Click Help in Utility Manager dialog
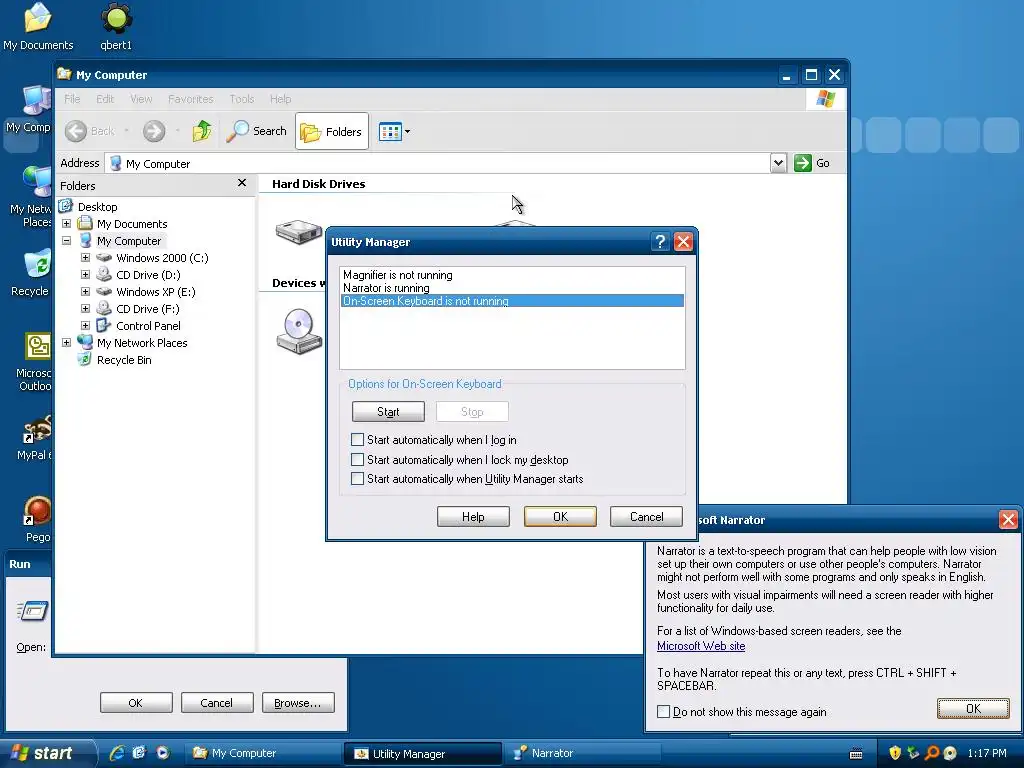1024x768 pixels. pyautogui.click(x=473, y=517)
